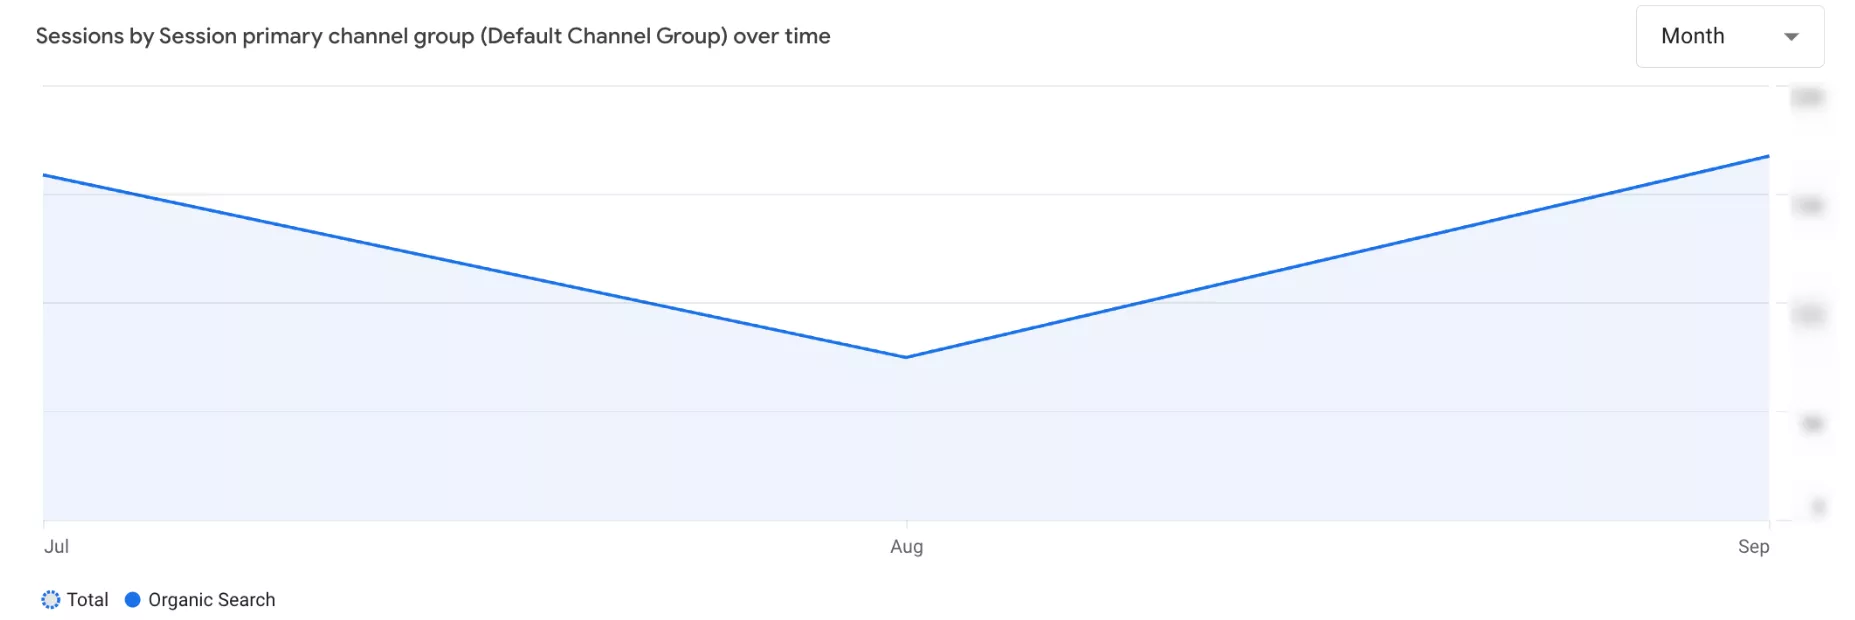1855x620 pixels.
Task: Click the shaded area beneath the August point
Action: [906, 440]
